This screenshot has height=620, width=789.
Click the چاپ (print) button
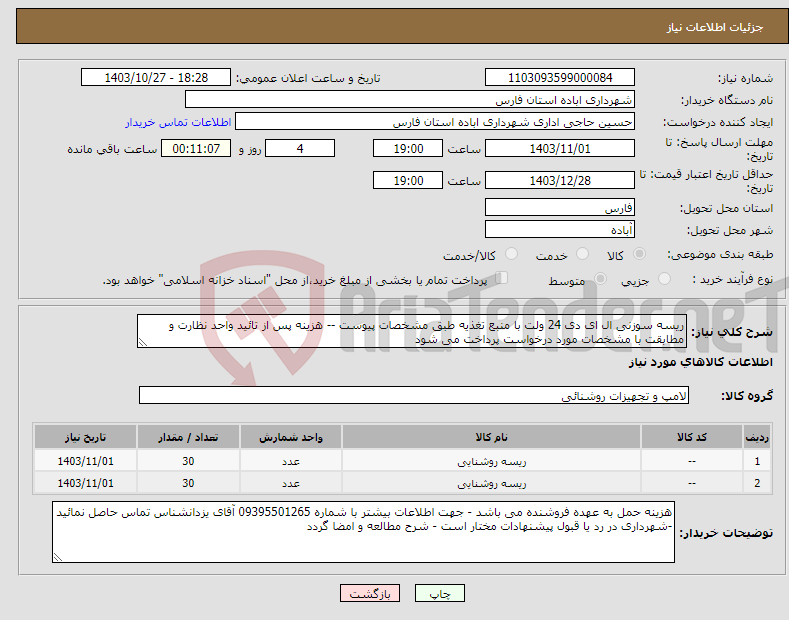point(439,593)
